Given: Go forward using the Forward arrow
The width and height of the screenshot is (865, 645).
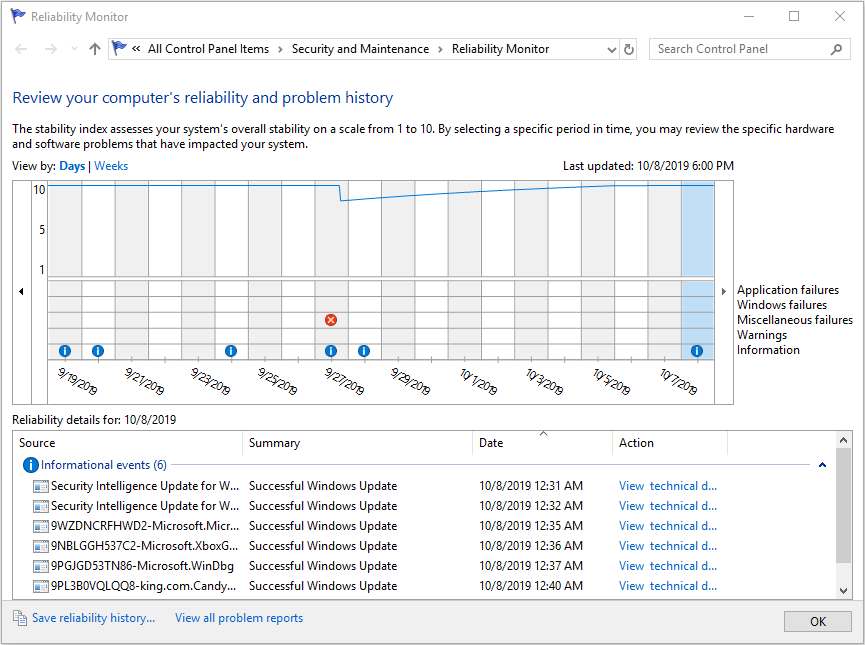Looking at the screenshot, I should pyautogui.click(x=51, y=49).
